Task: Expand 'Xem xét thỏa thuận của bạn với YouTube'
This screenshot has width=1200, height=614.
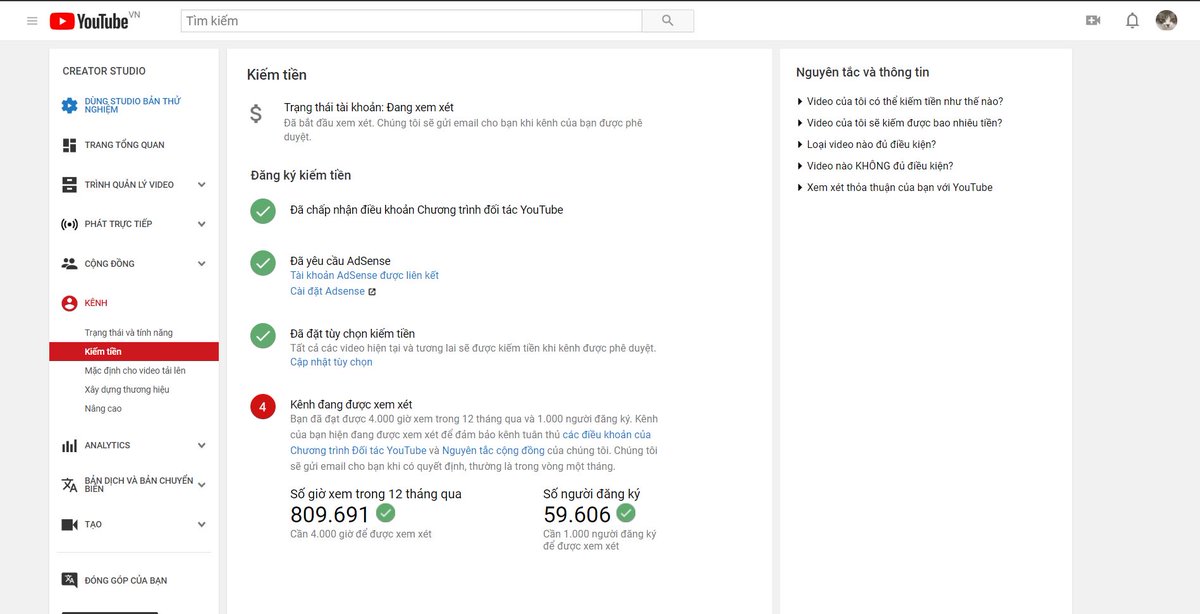Action: coord(895,187)
